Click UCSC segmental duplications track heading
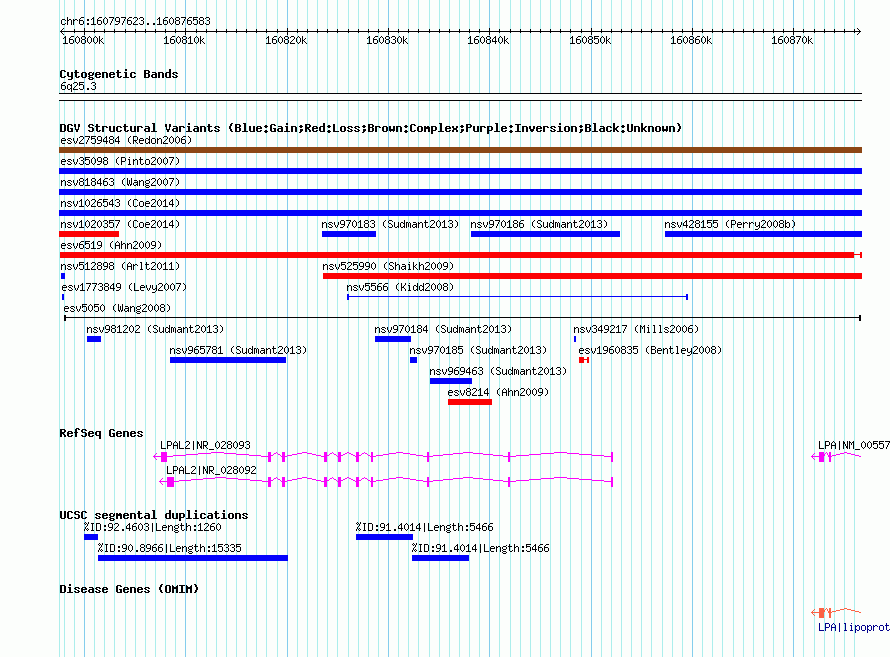 [x=154, y=515]
